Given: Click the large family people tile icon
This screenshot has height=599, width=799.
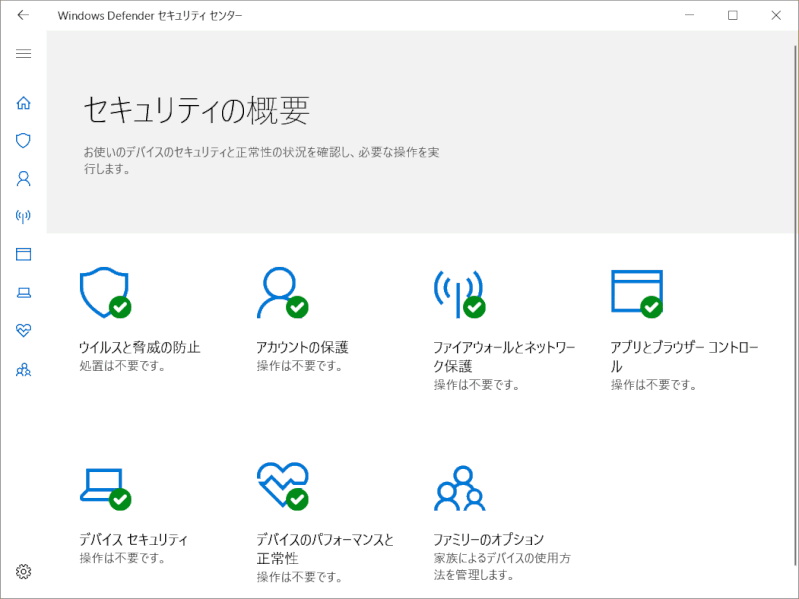Looking at the screenshot, I should [x=460, y=488].
